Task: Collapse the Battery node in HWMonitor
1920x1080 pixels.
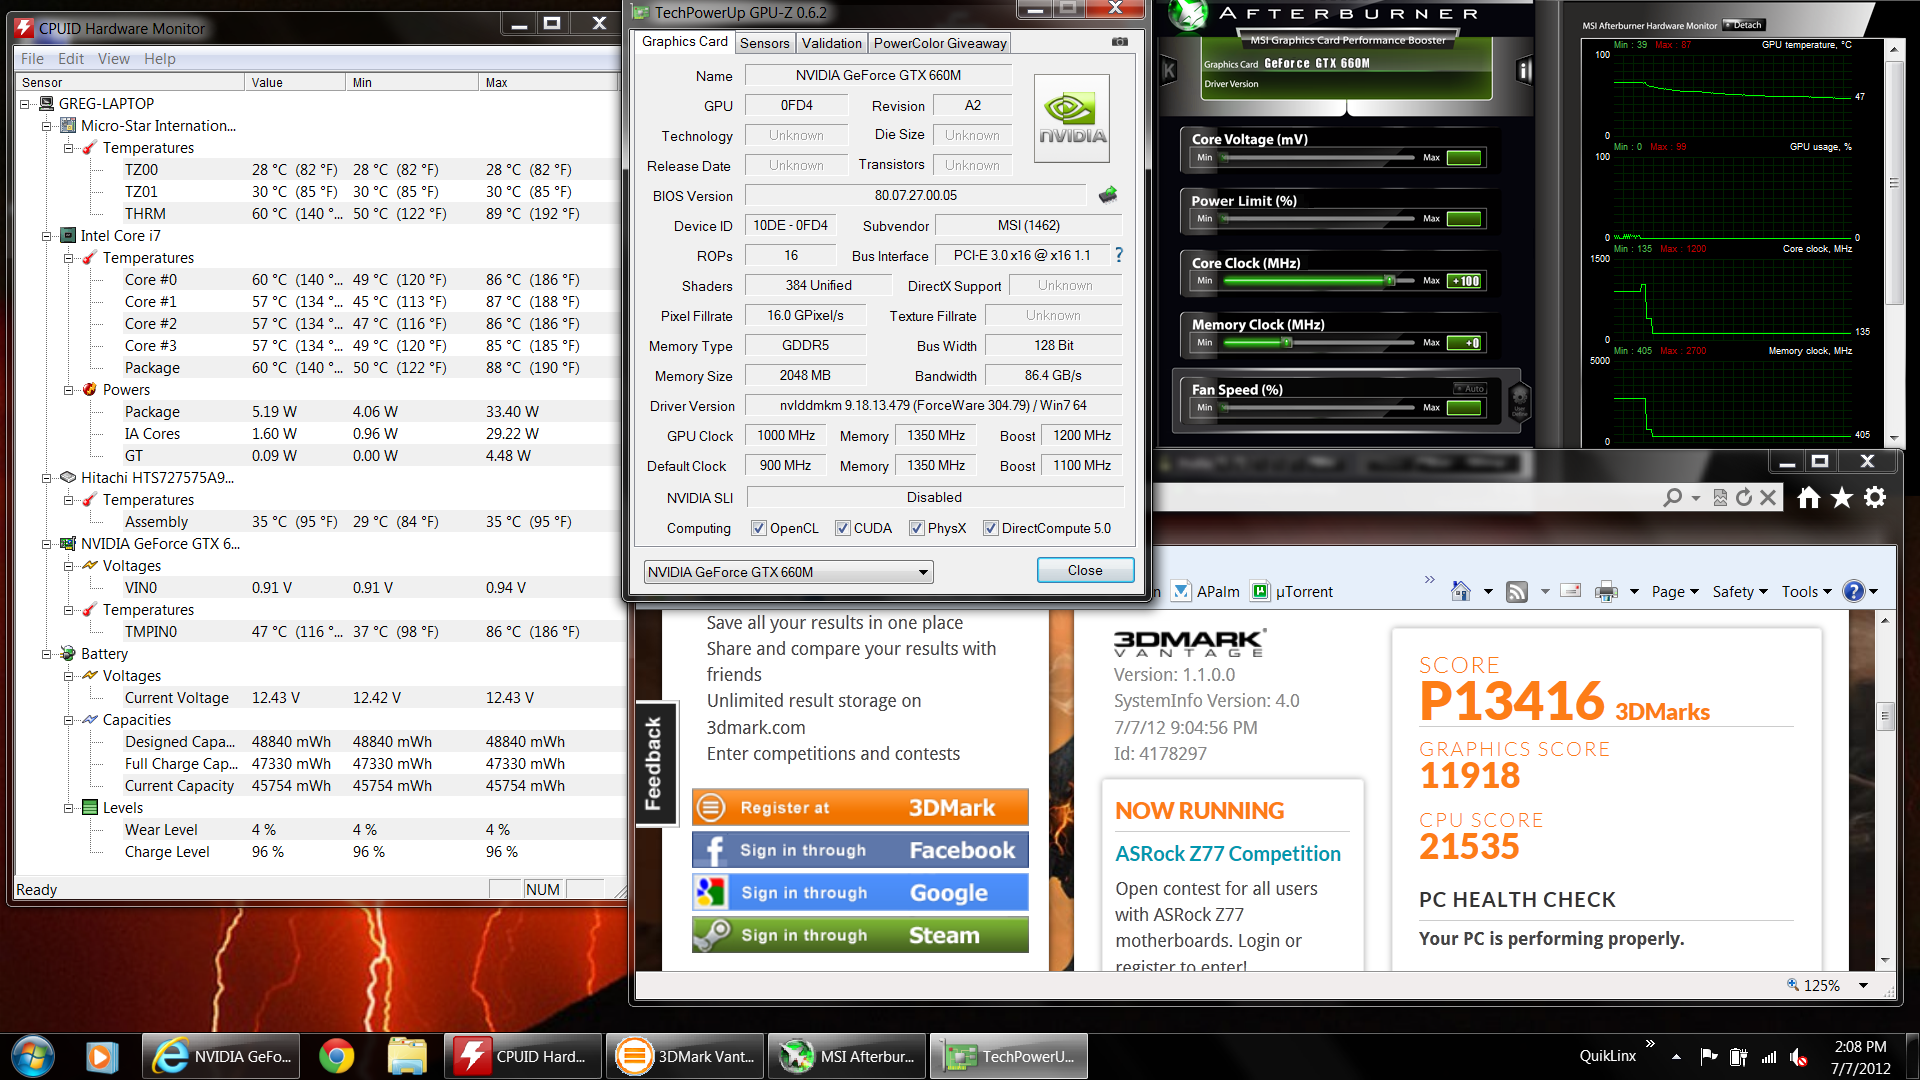Action: pyautogui.click(x=46, y=654)
